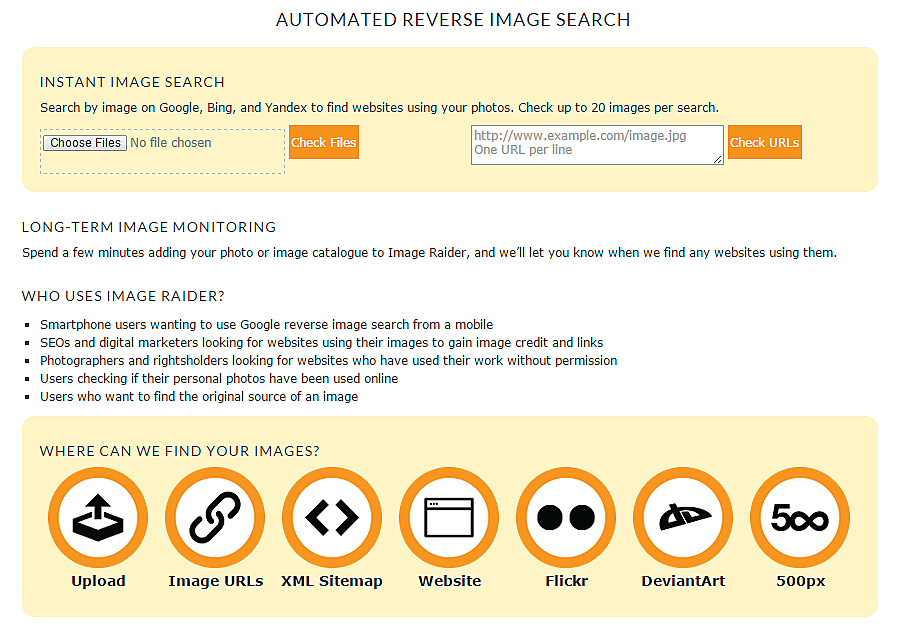Click the Upload label text
The height and width of the screenshot is (634, 910).
98,581
